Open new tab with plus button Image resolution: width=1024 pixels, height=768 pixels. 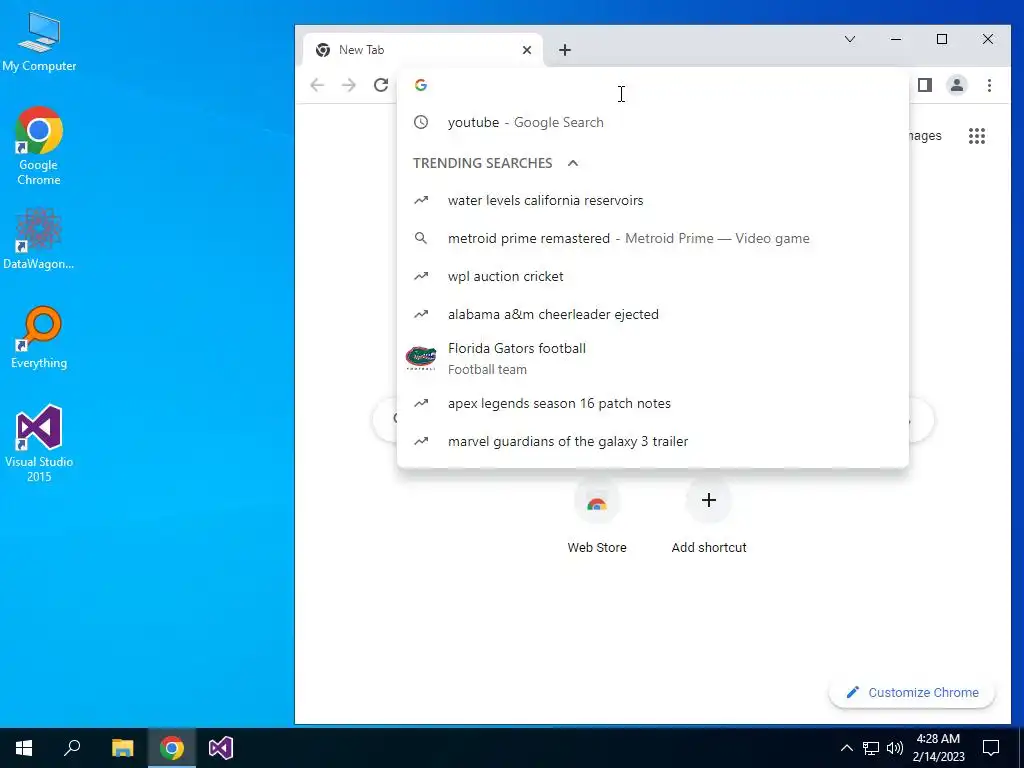(x=565, y=50)
